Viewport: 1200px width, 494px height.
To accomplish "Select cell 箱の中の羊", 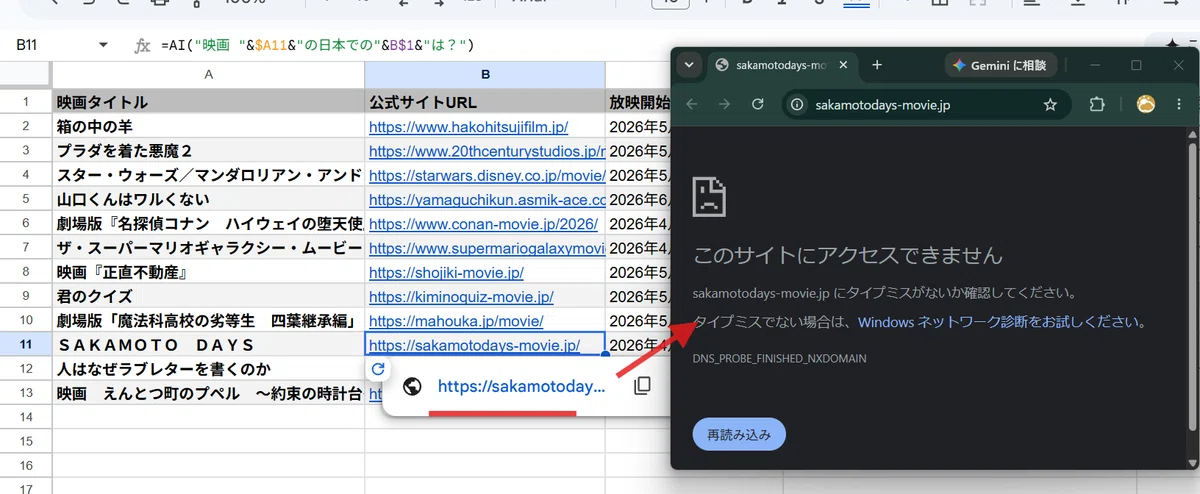I will pyautogui.click(x=208, y=127).
